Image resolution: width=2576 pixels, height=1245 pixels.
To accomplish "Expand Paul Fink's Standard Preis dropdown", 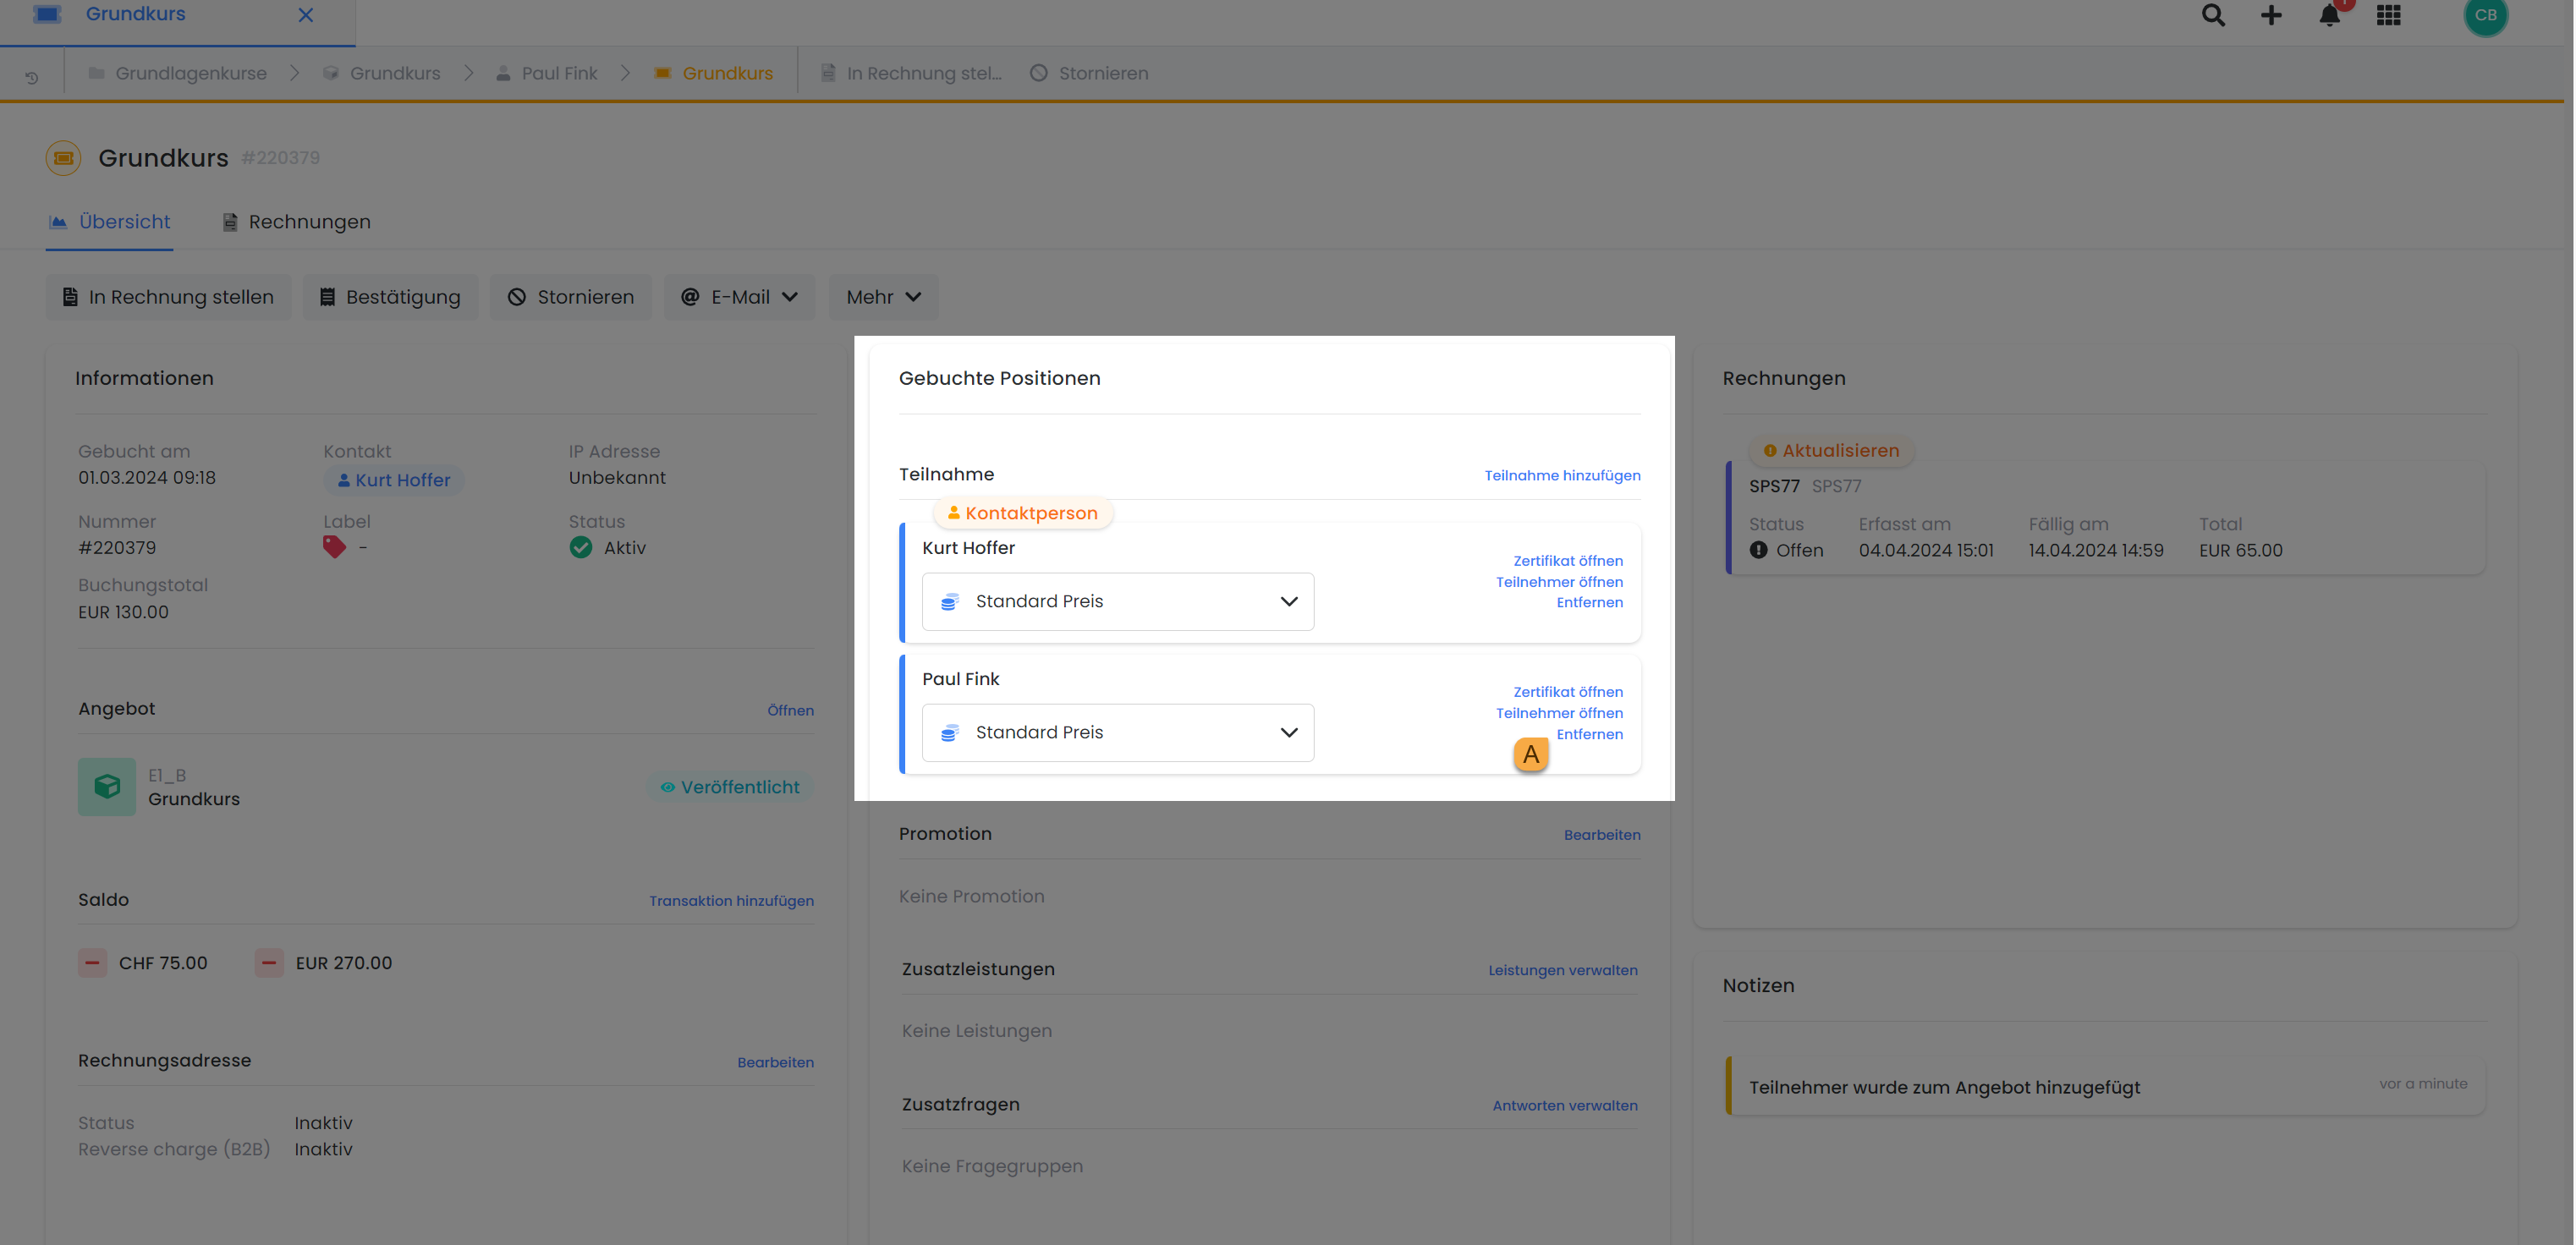I will pyautogui.click(x=1117, y=732).
